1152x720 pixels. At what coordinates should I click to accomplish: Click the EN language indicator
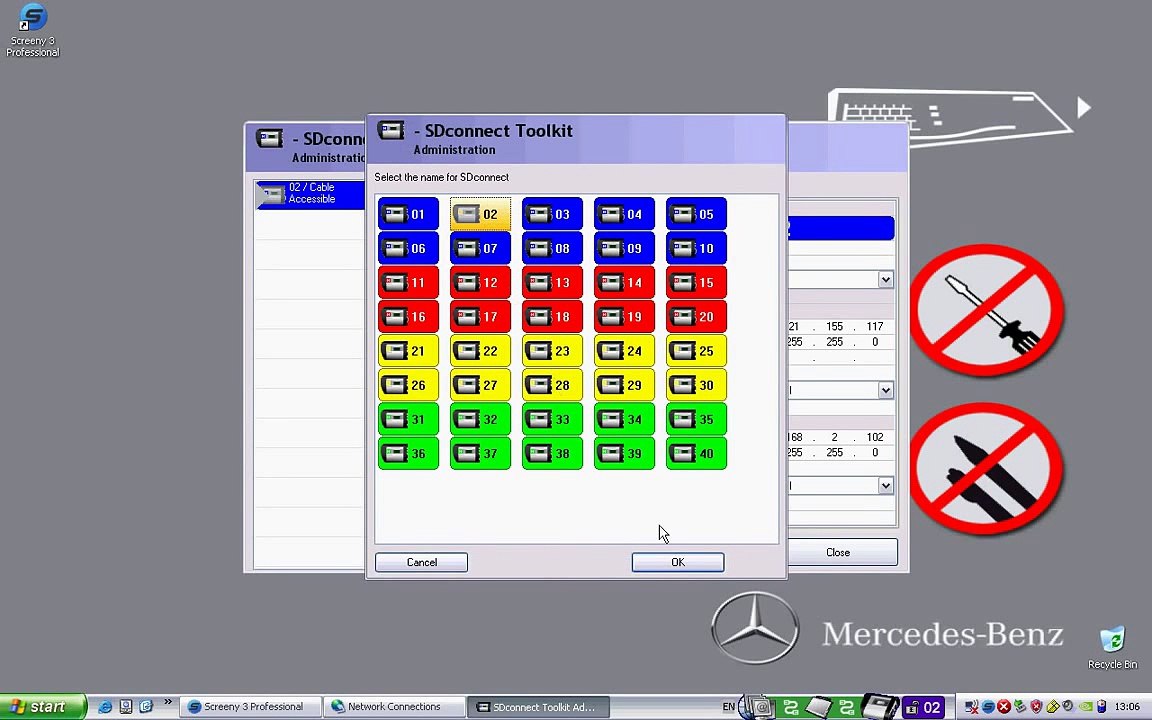tap(728, 707)
